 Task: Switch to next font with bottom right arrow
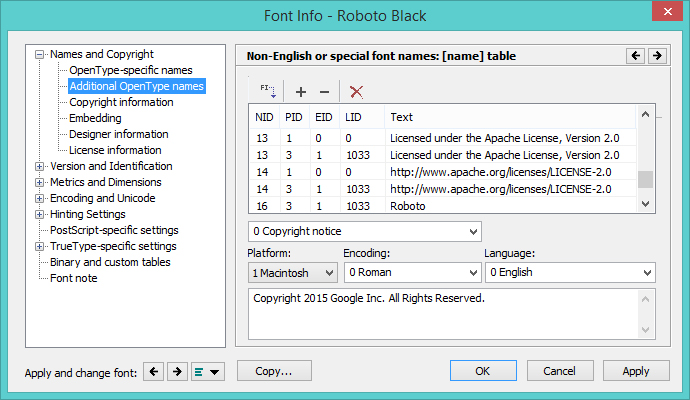pos(176,372)
